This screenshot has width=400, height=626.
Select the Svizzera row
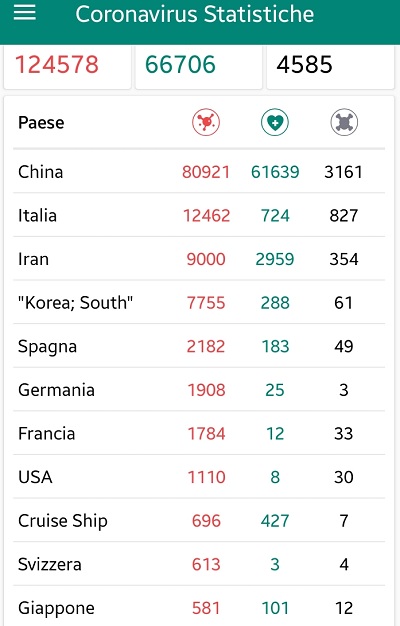[199, 564]
